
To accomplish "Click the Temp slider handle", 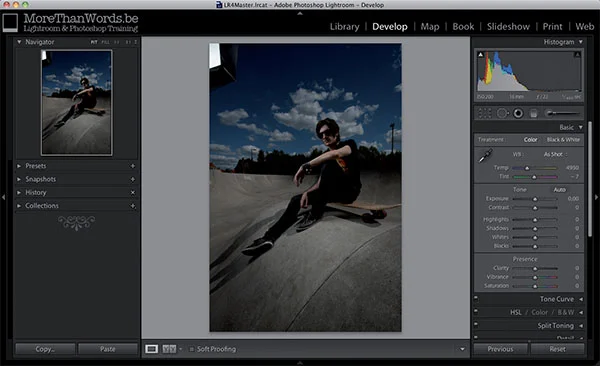I will [527, 168].
